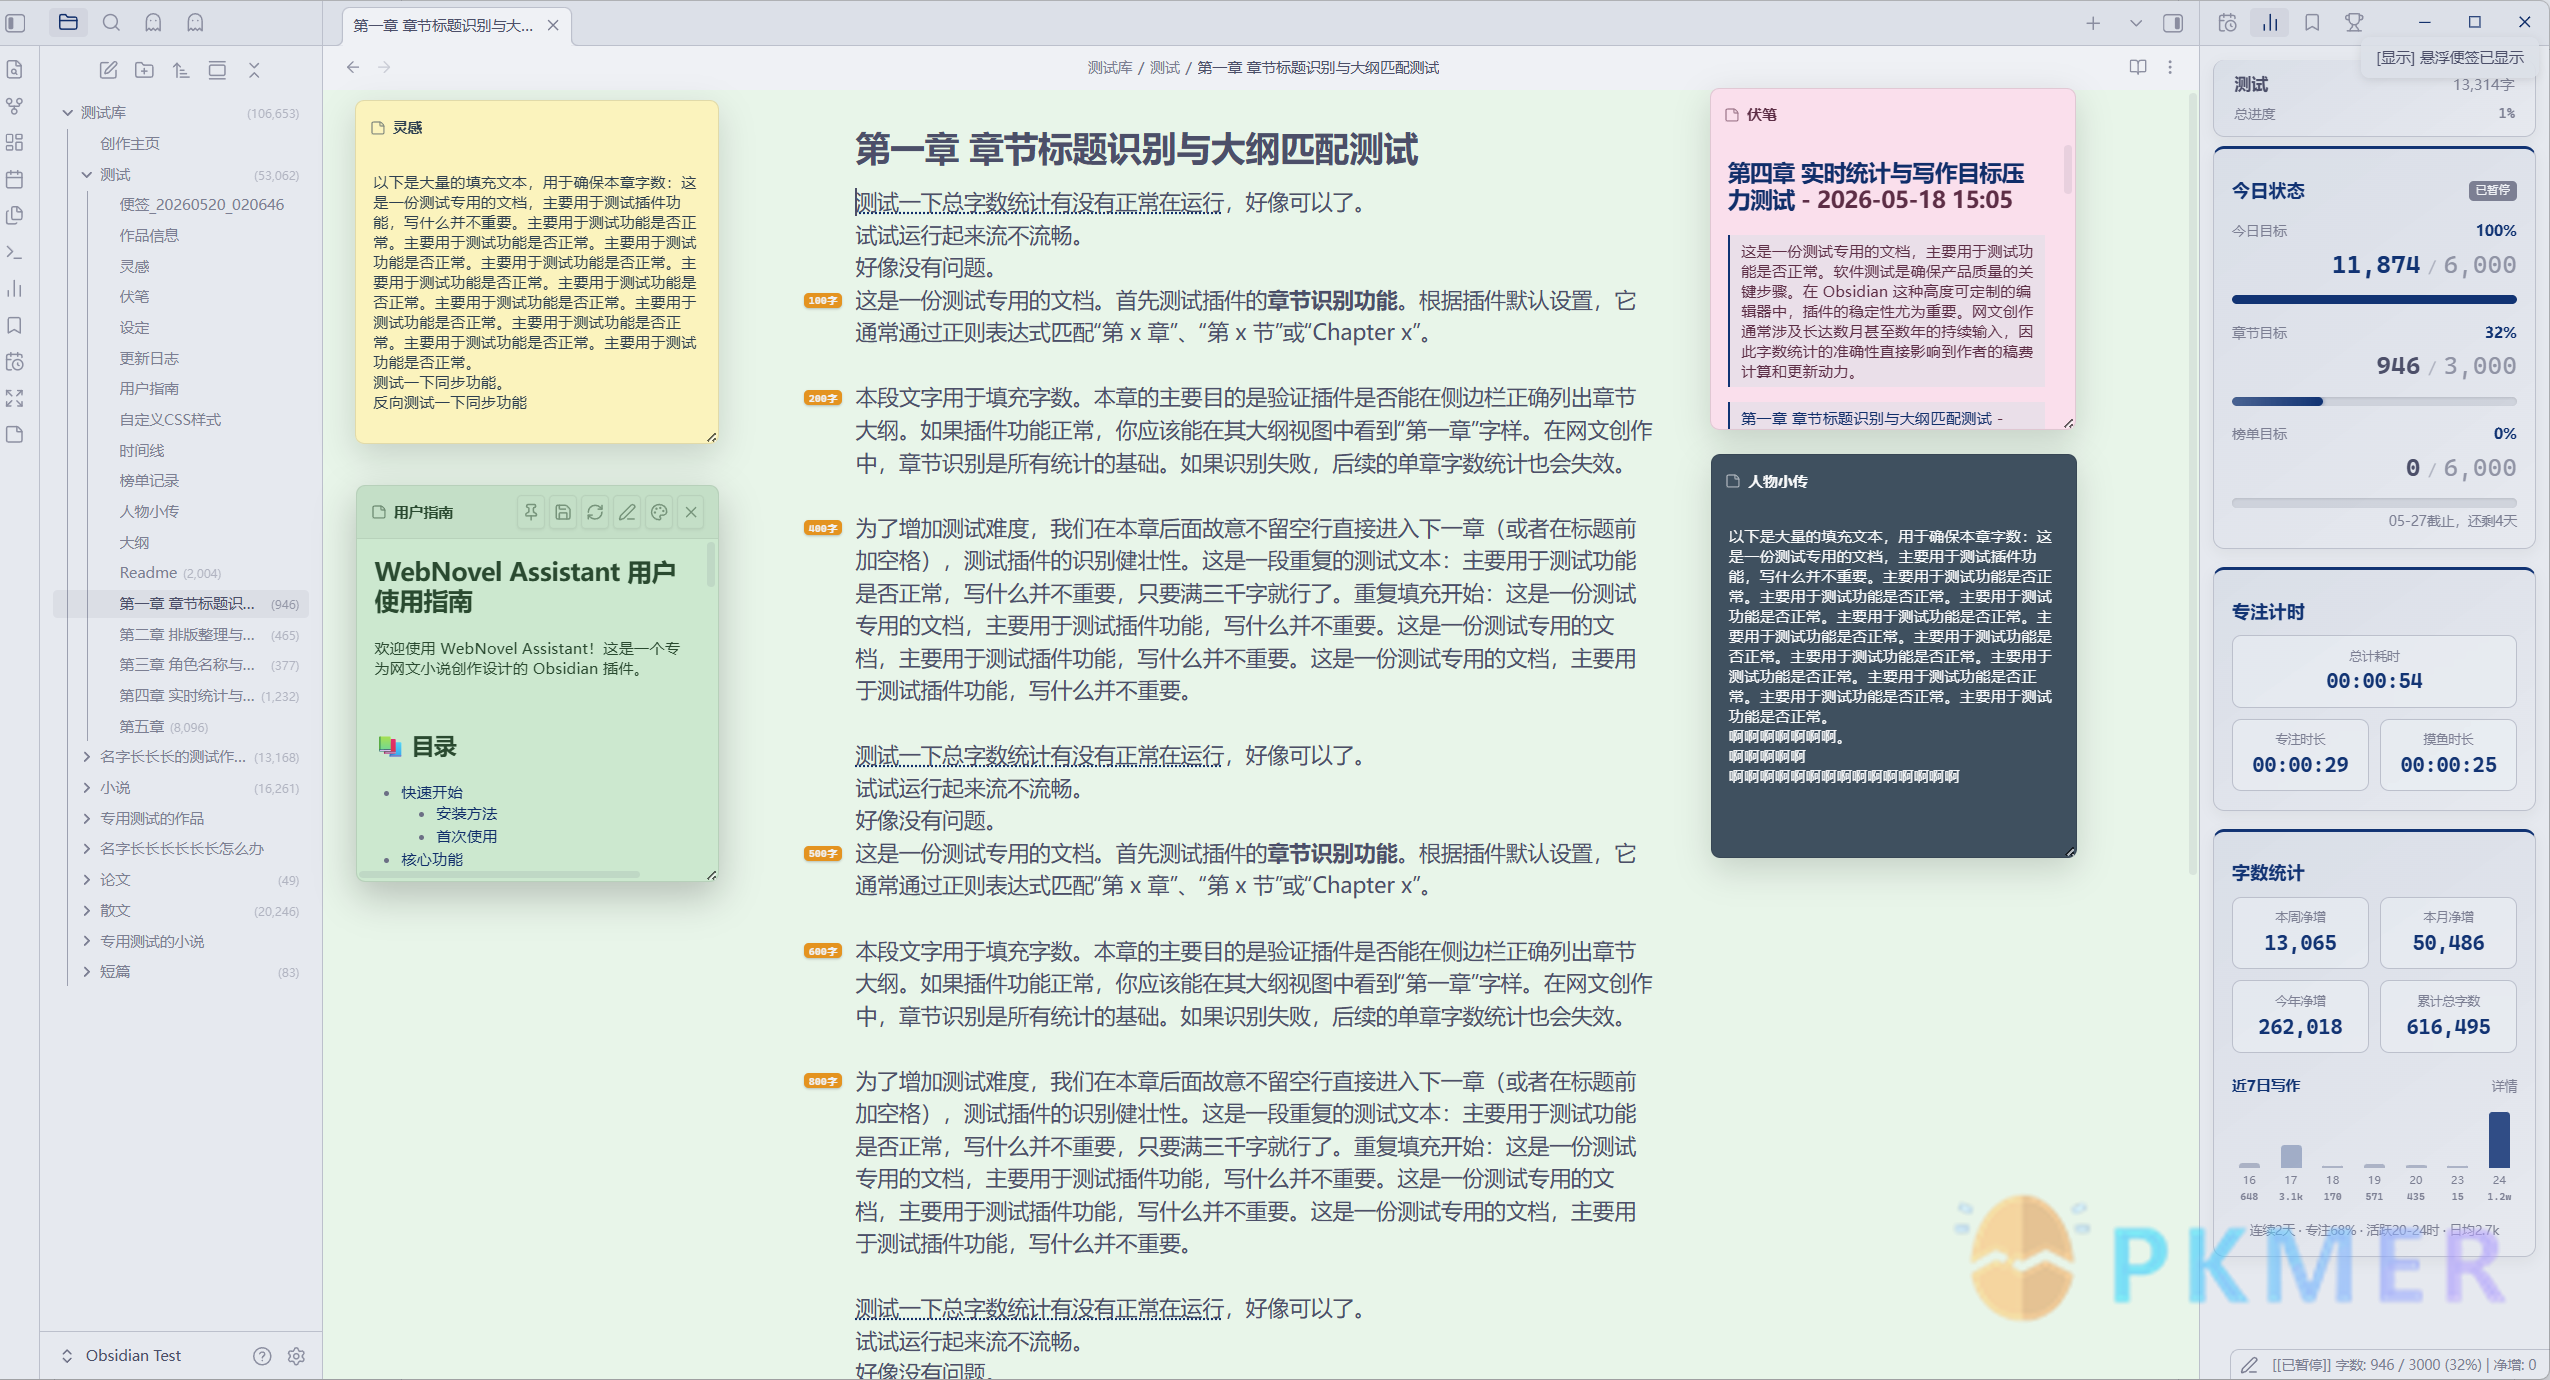2550x1380 pixels.
Task: Toggle the left sidebar collapse icon
Action: pyautogui.click(x=15, y=22)
